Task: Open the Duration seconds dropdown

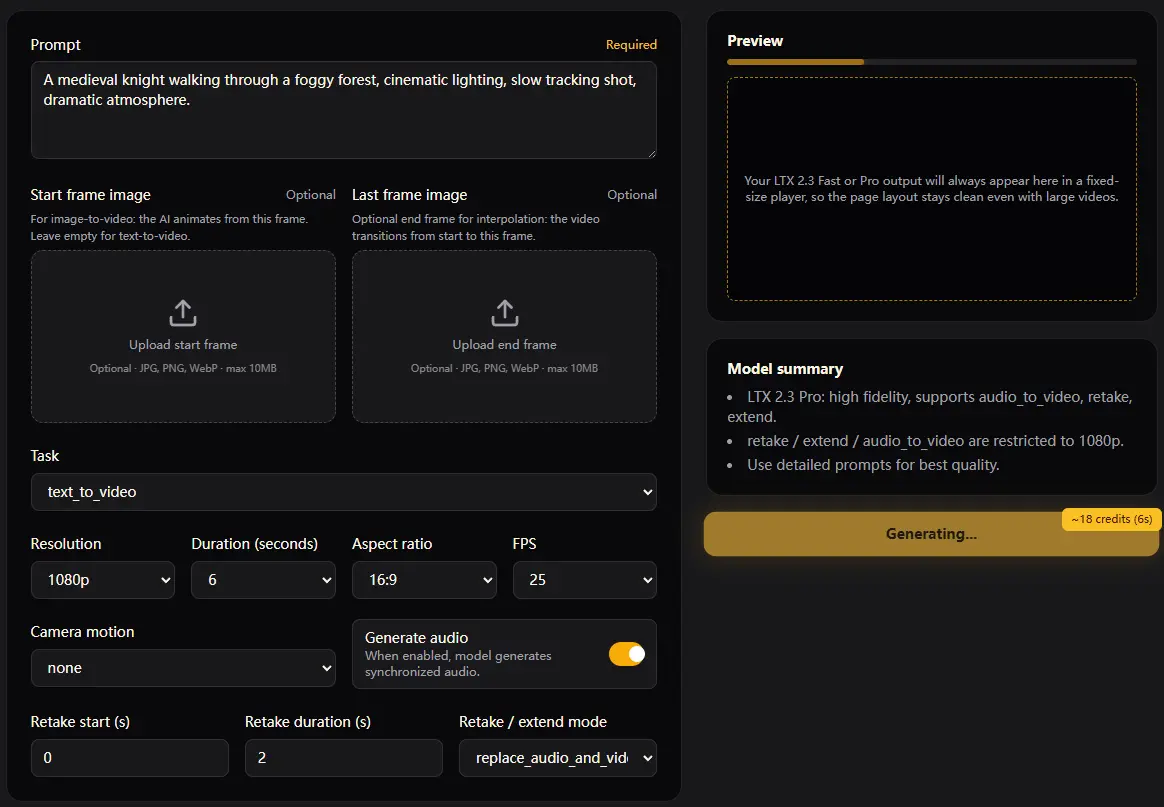Action: click(x=263, y=580)
